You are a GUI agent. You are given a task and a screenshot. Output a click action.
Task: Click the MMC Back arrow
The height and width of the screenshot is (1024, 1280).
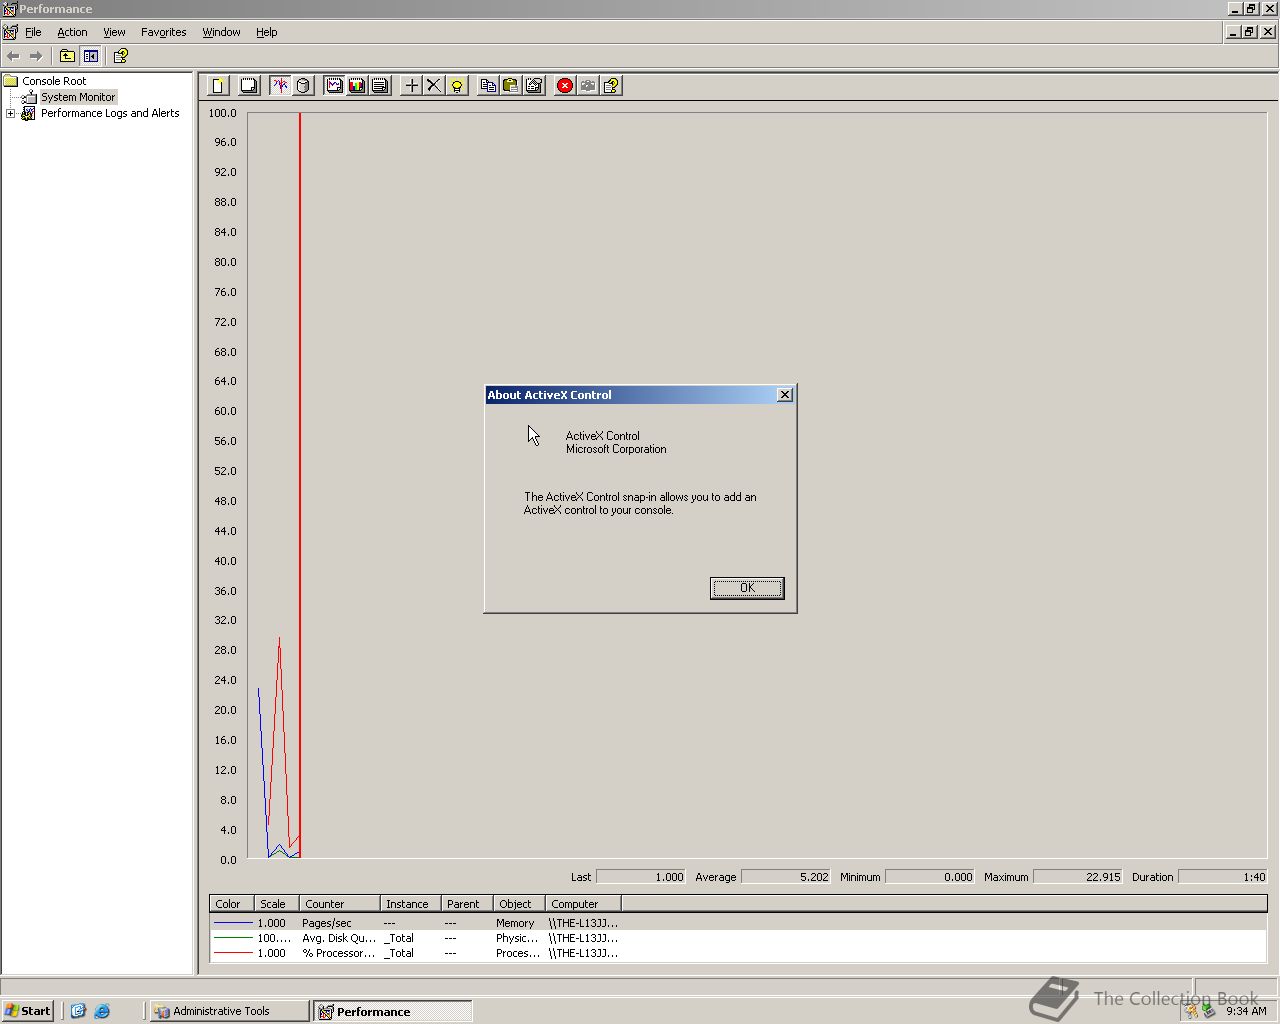click(13, 56)
